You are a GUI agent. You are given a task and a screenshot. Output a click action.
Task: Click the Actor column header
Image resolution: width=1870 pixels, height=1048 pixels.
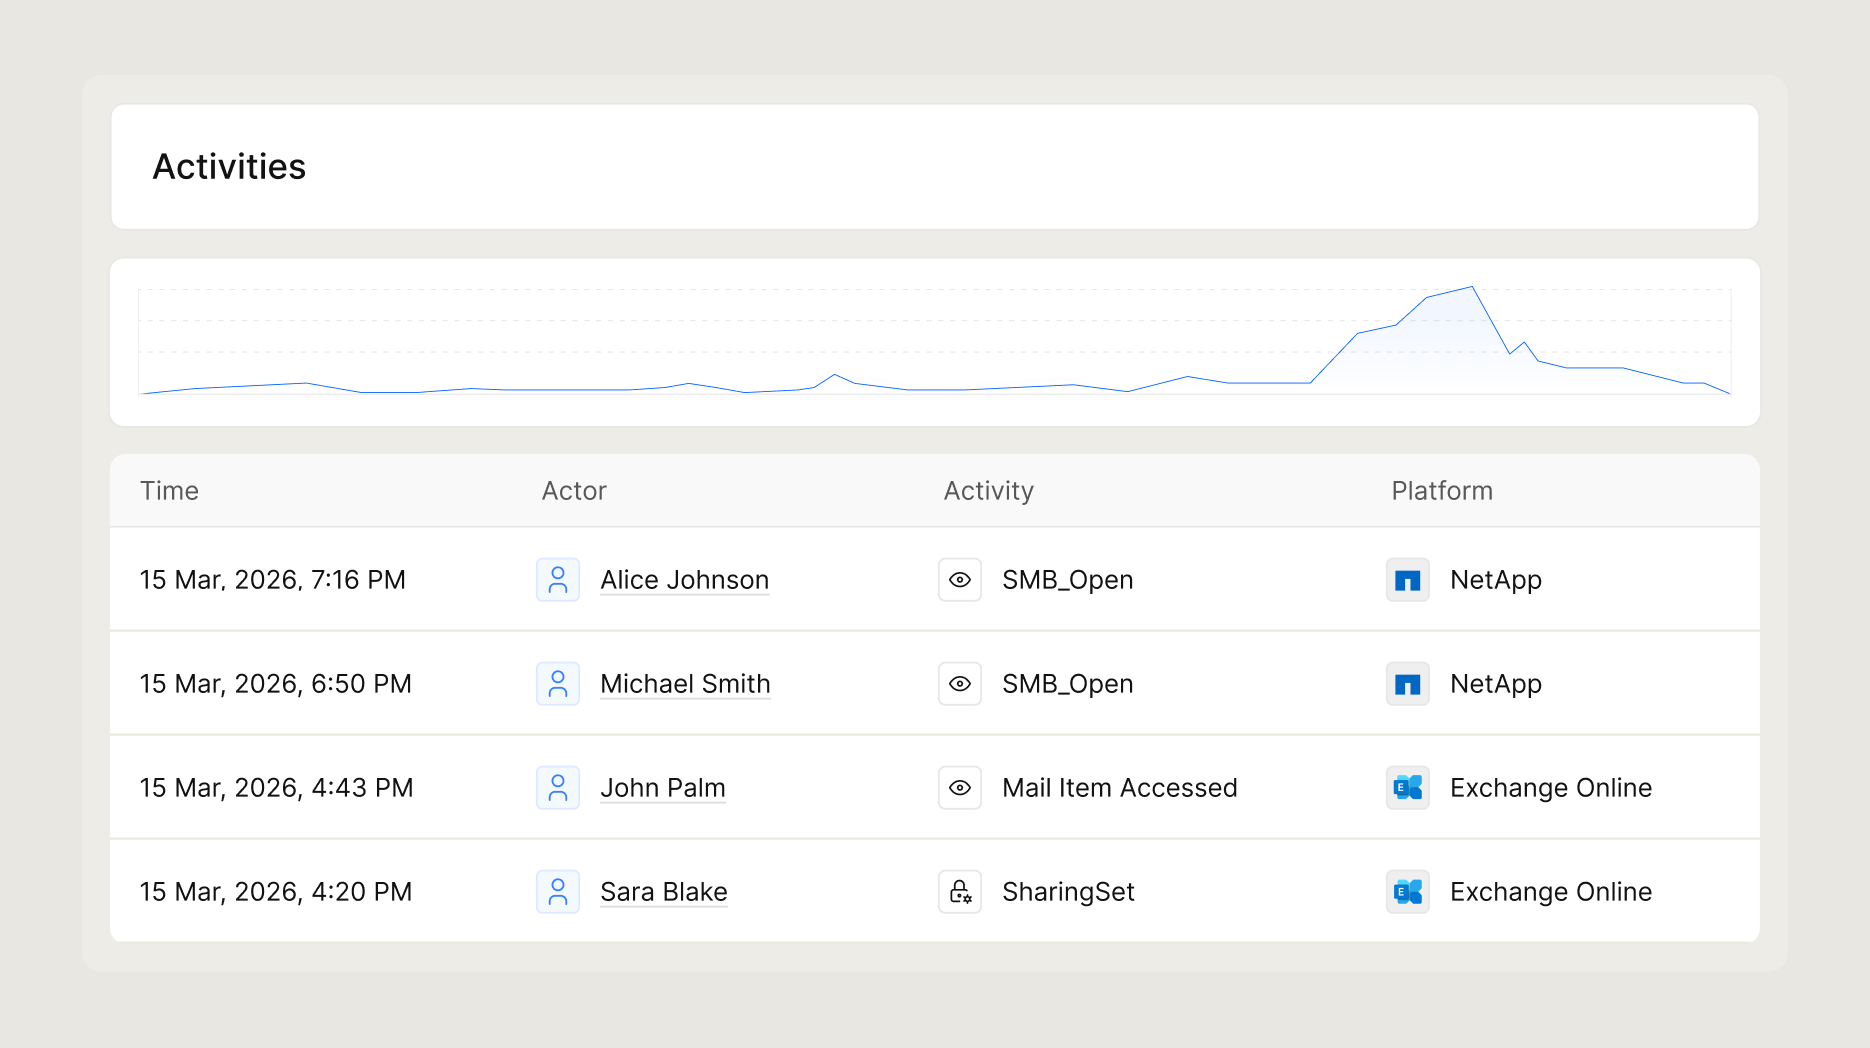pos(574,491)
